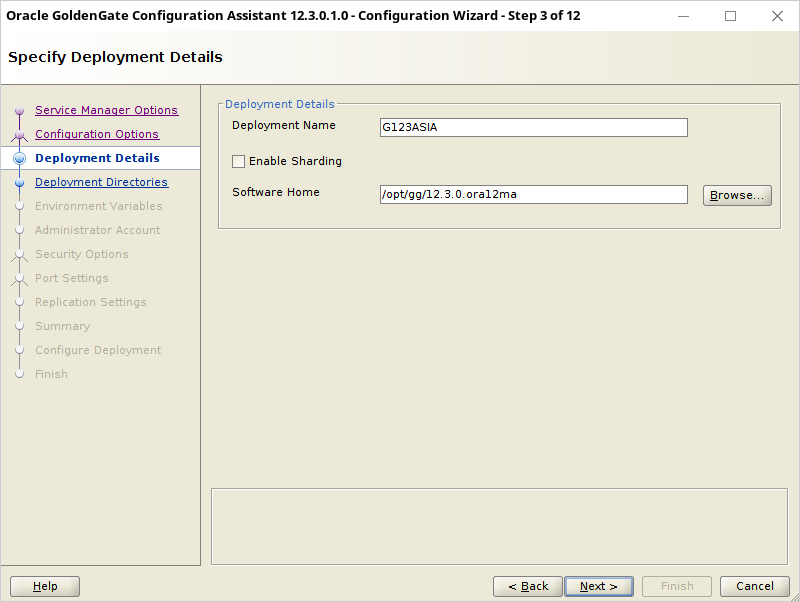800x602 pixels.
Task: Click the Security Options step label
Action: click(x=82, y=254)
